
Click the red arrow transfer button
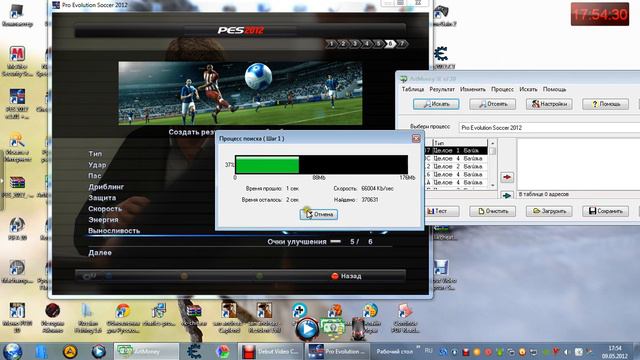click(507, 177)
